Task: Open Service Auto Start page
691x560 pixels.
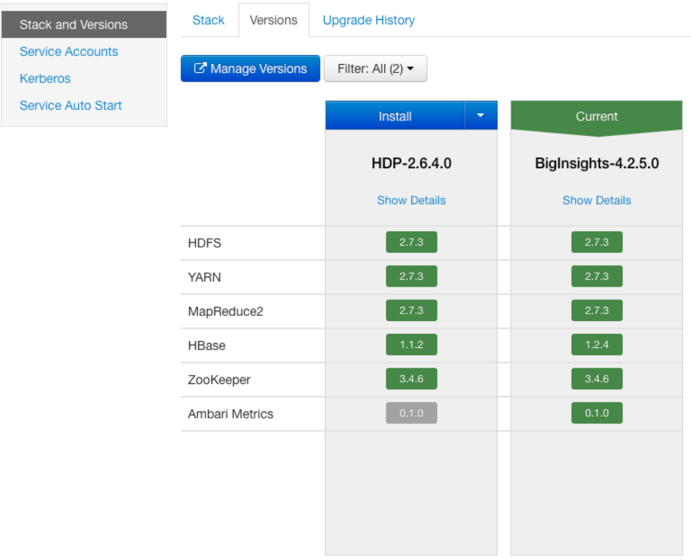Action: pyautogui.click(x=71, y=105)
